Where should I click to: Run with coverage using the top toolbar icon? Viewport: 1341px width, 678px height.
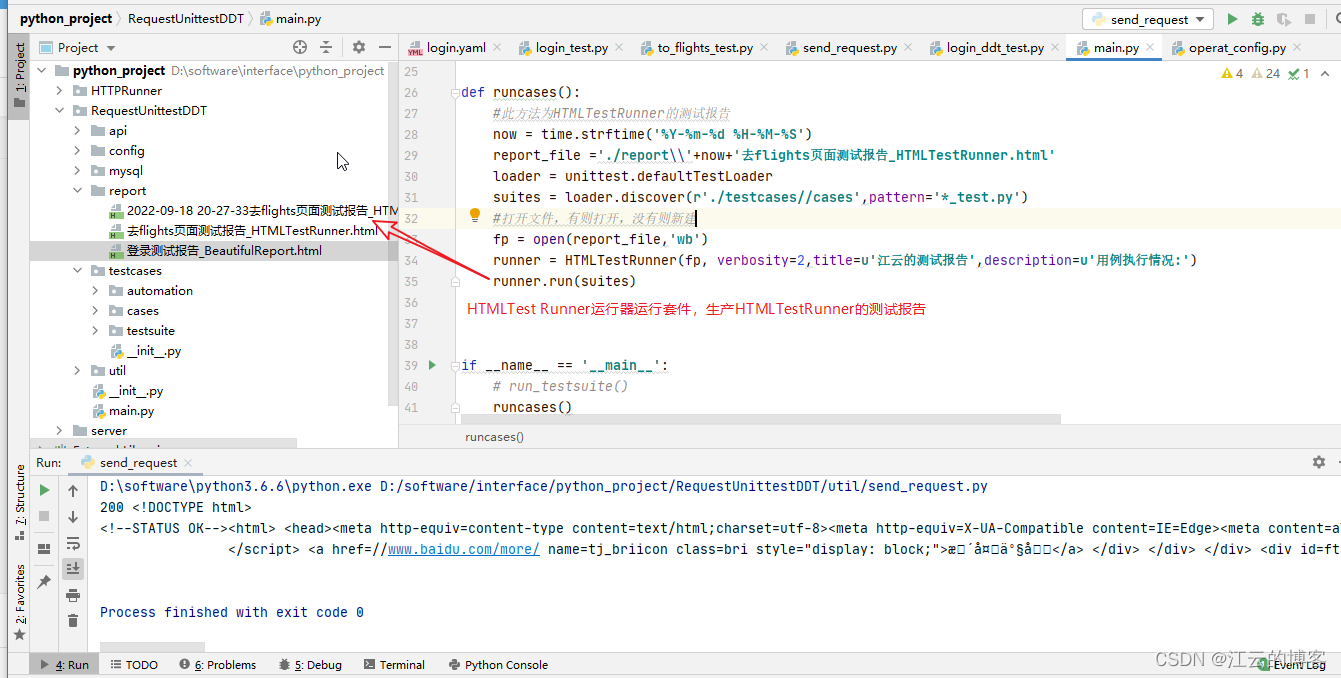pos(1284,19)
